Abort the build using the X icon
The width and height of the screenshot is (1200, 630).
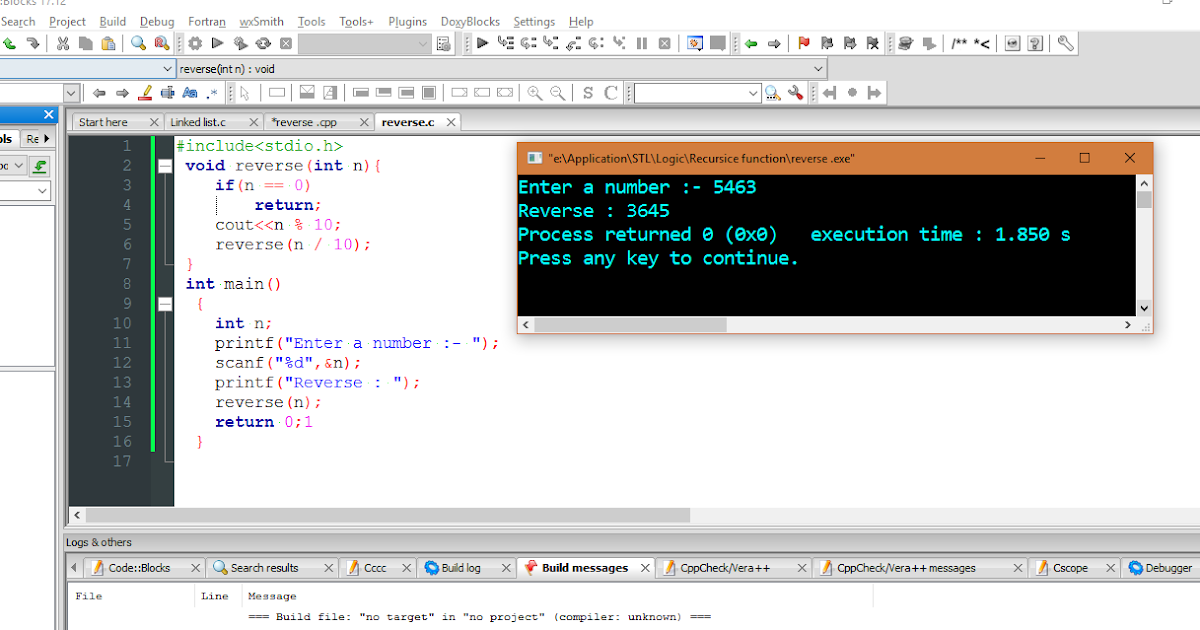pos(285,43)
